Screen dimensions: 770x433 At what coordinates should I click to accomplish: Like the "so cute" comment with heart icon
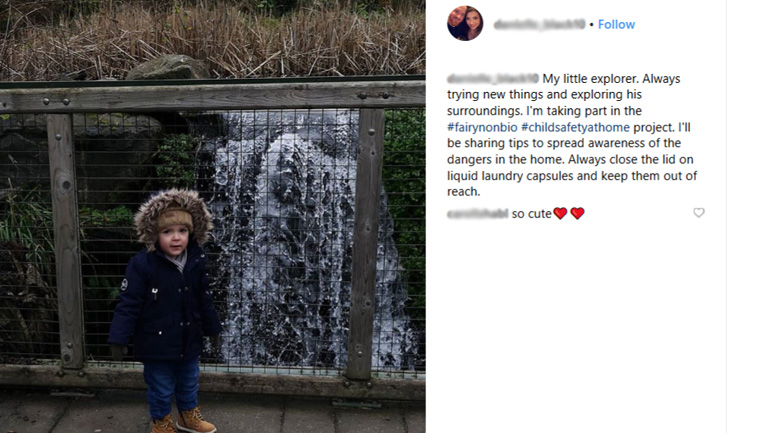click(x=698, y=213)
